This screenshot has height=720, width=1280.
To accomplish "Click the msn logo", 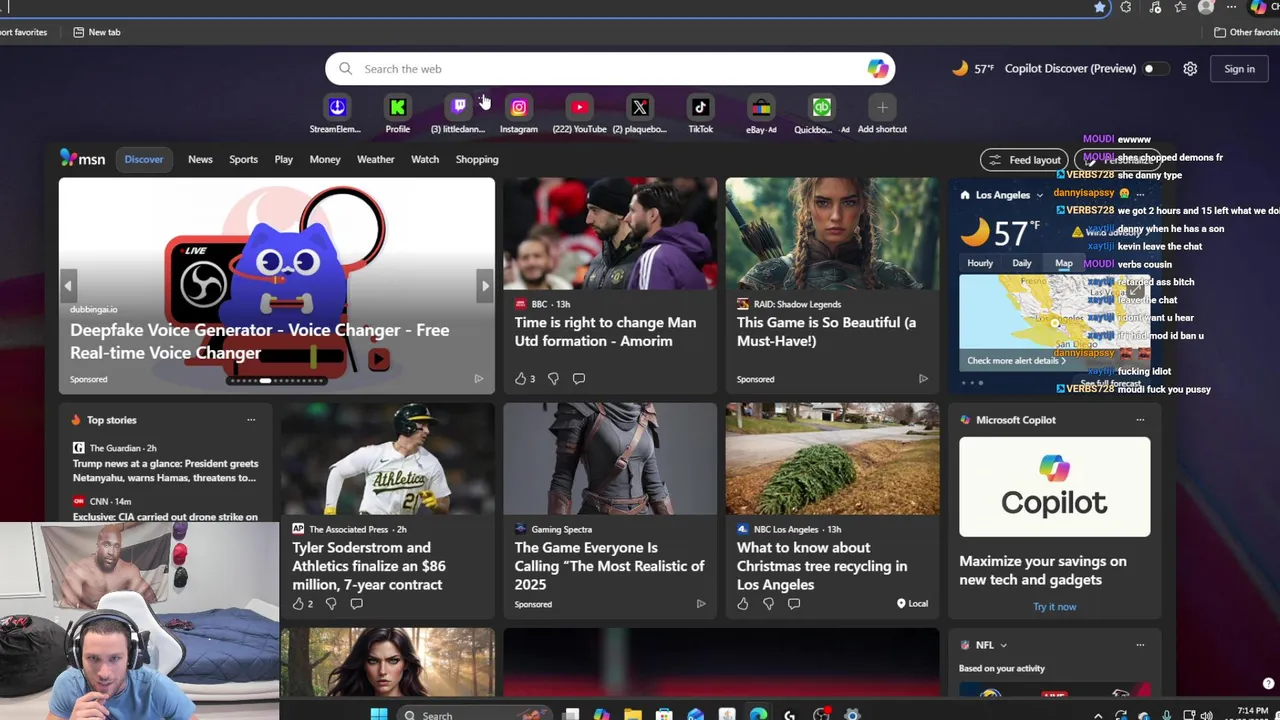I will [x=82, y=159].
